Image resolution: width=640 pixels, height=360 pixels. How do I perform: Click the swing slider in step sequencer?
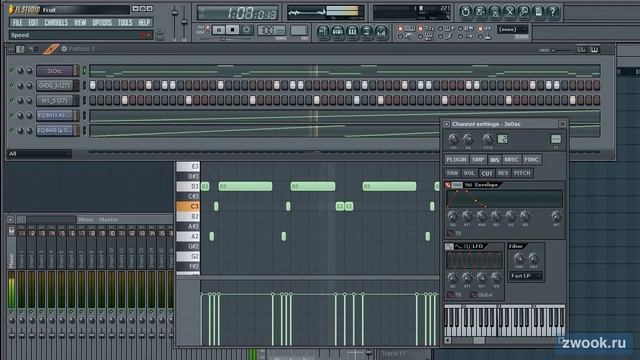(561, 50)
